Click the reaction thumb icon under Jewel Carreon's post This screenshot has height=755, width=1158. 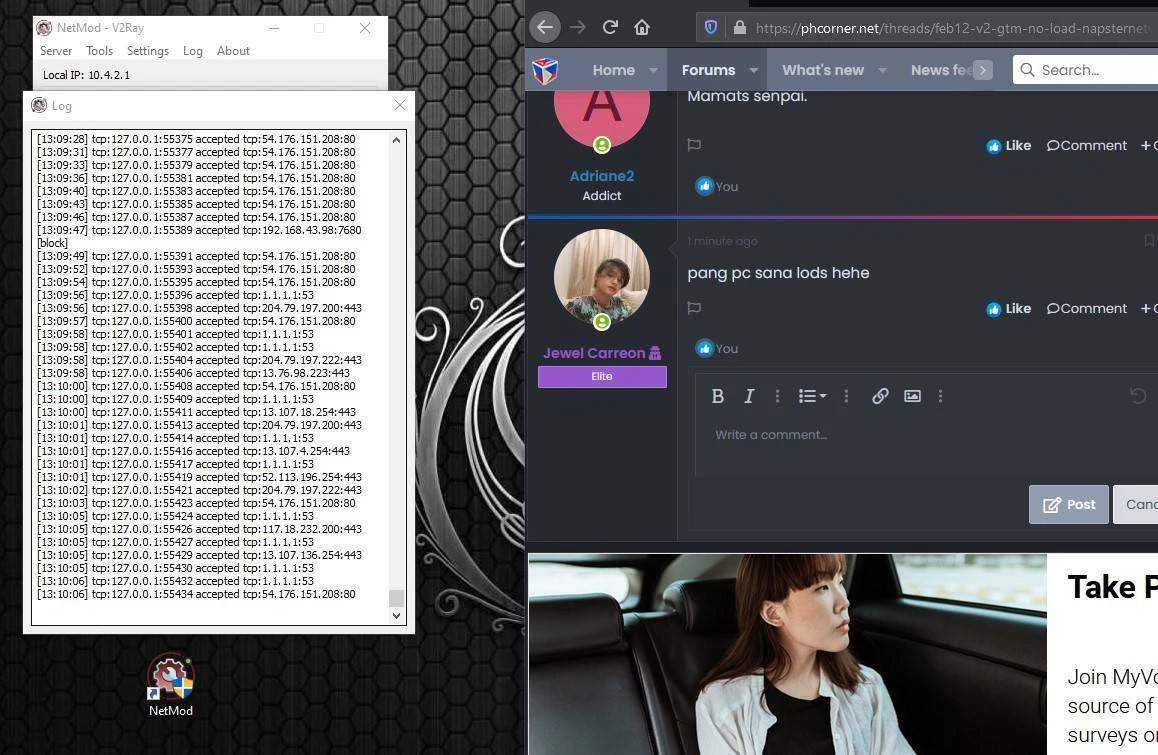704,348
